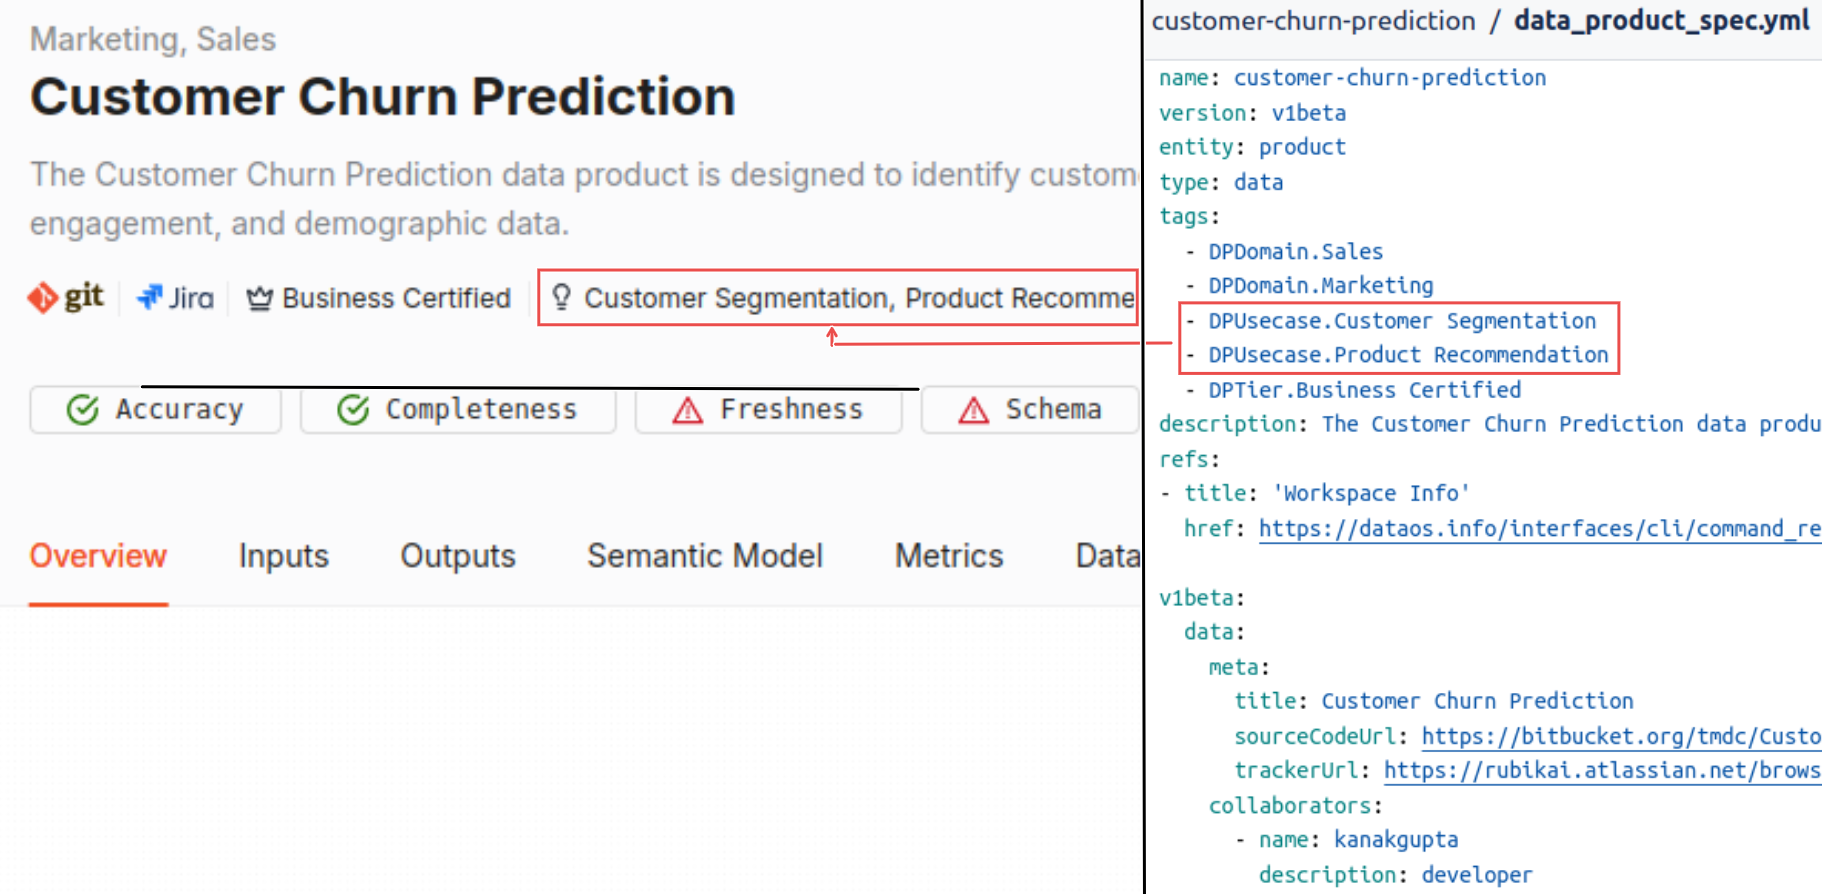1822x894 pixels.
Task: Open the bitbucket sourceCodeUrl link
Action: tap(1621, 737)
